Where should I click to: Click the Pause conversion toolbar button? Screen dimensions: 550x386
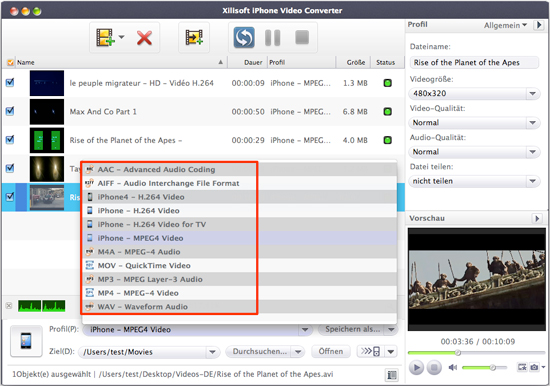coord(273,38)
